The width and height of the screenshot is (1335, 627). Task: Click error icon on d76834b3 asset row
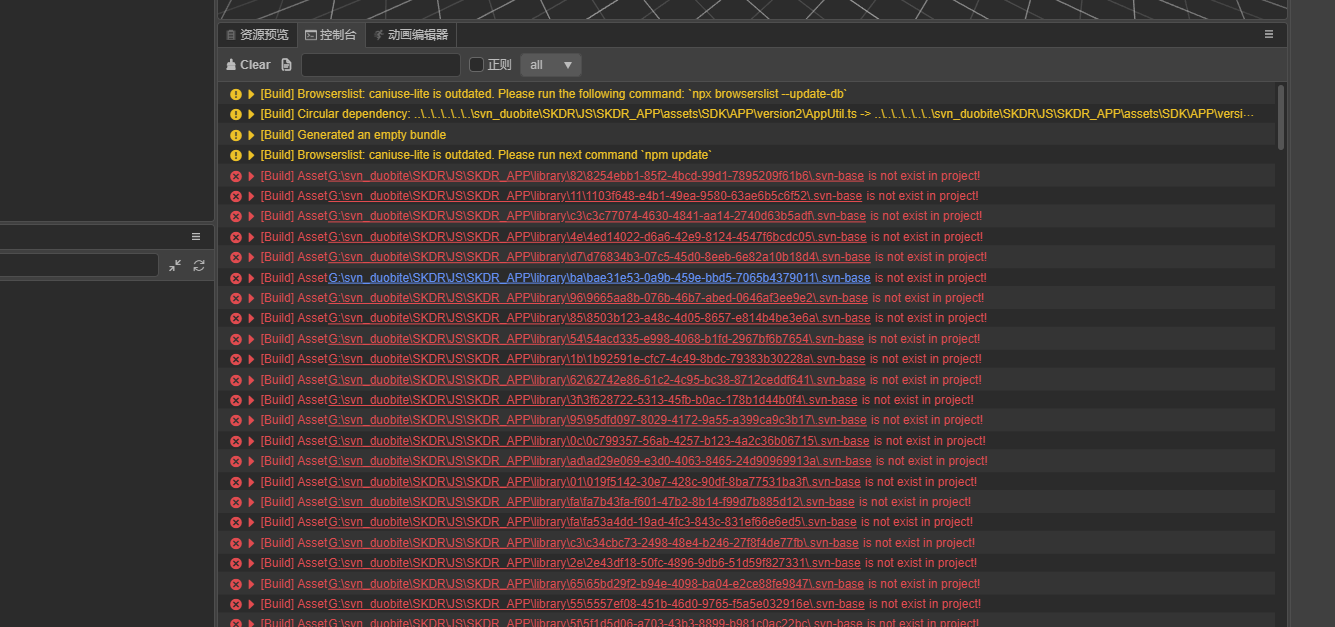[236, 257]
